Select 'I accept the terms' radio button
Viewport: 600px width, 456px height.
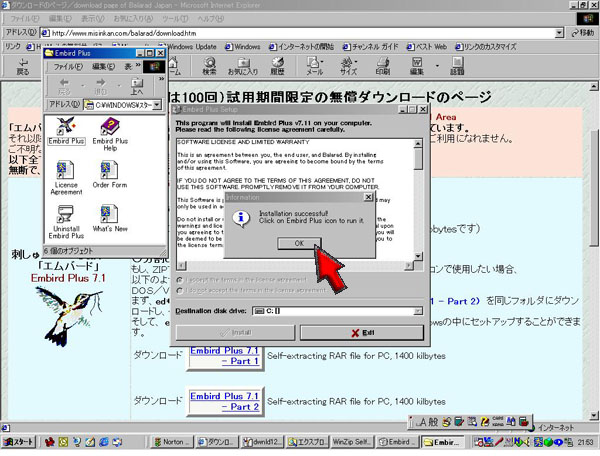pos(179,280)
